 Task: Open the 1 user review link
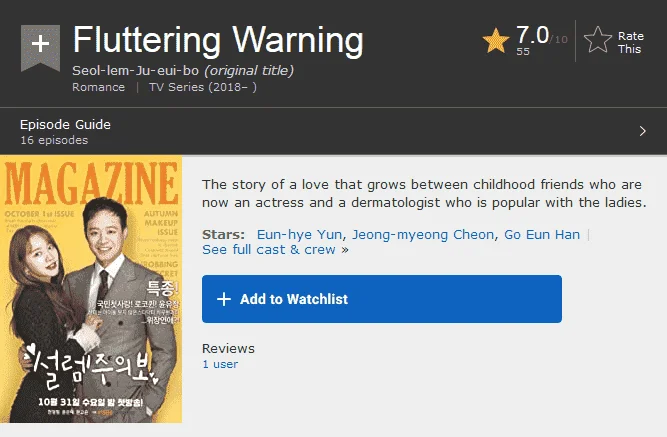220,364
